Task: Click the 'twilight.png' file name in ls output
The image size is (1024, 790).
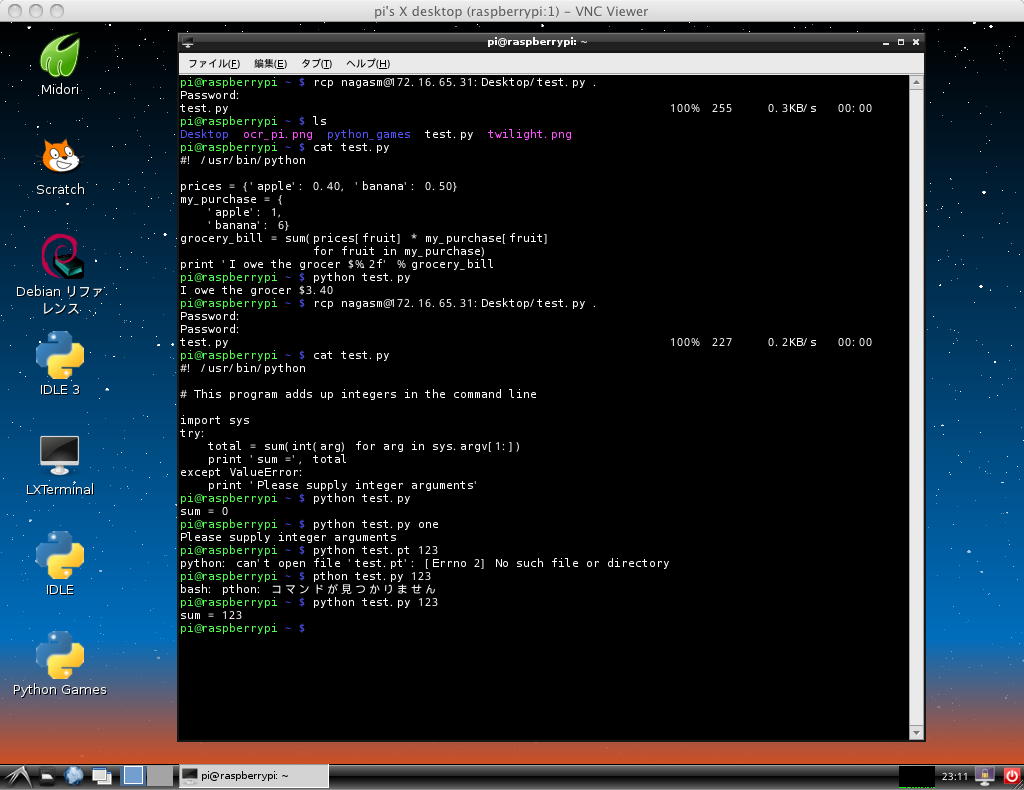Action: [x=530, y=134]
